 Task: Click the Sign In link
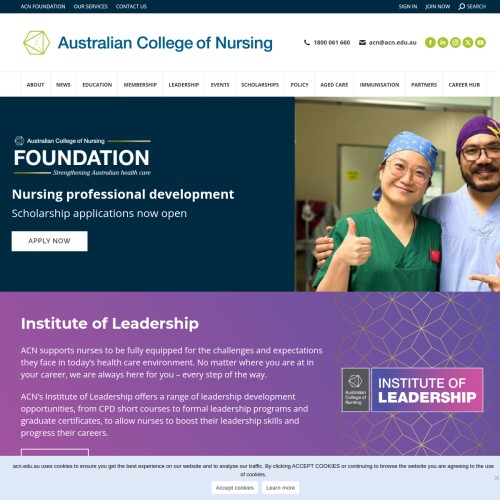[x=408, y=6]
